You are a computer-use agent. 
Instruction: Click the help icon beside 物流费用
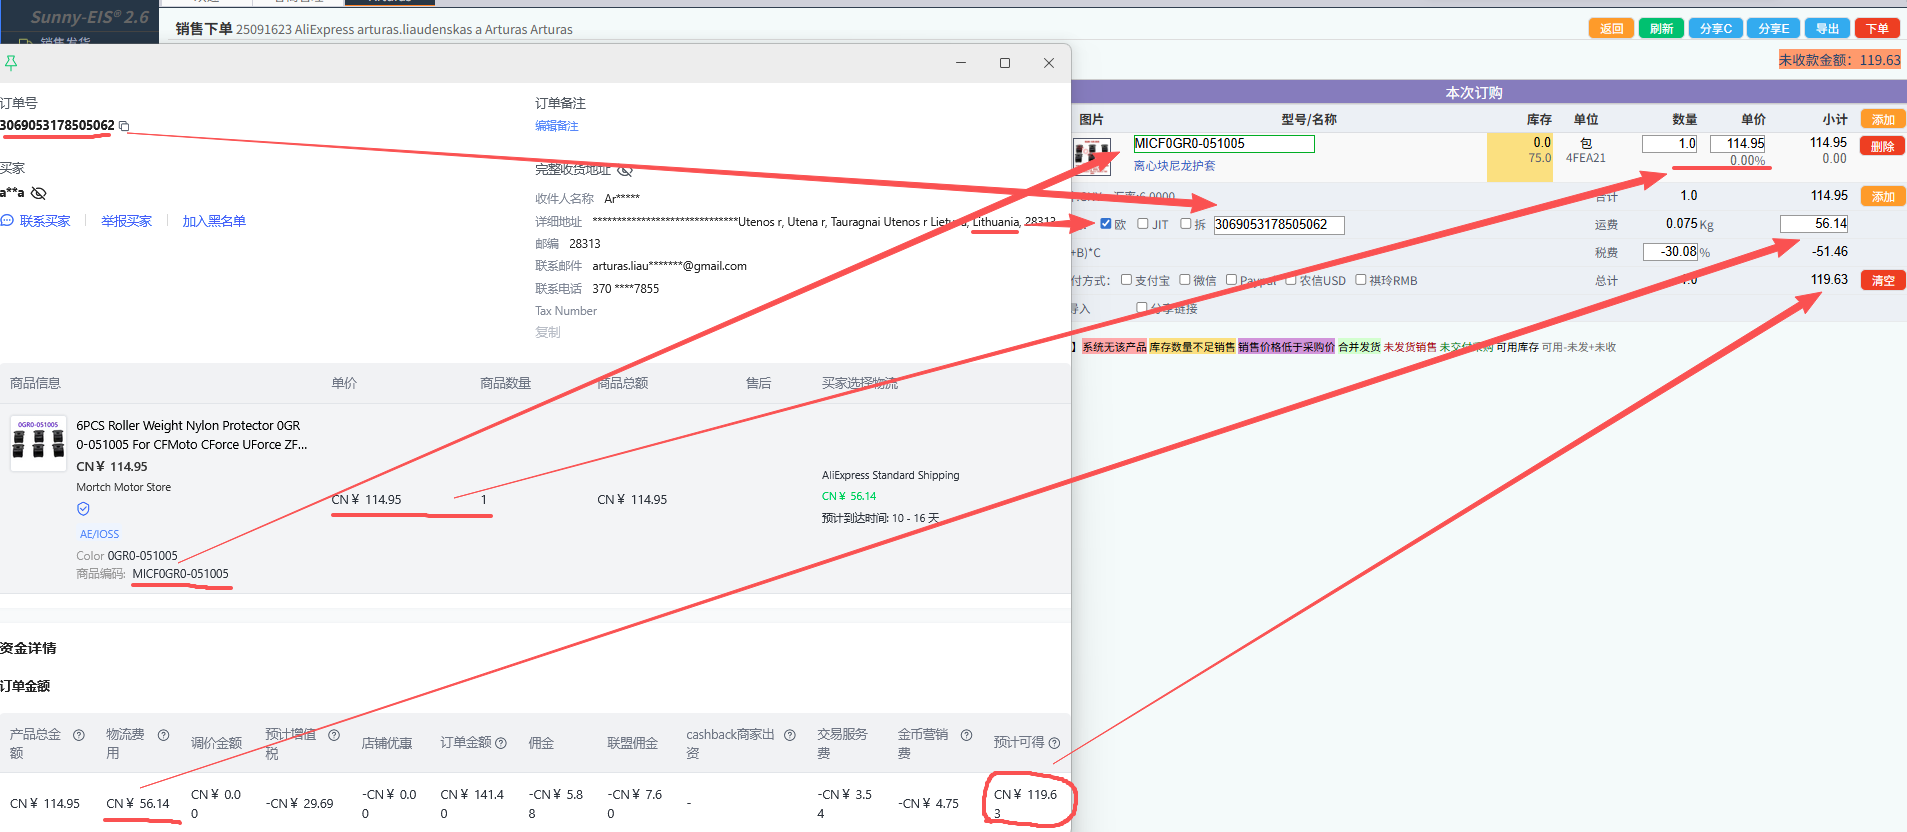point(163,735)
